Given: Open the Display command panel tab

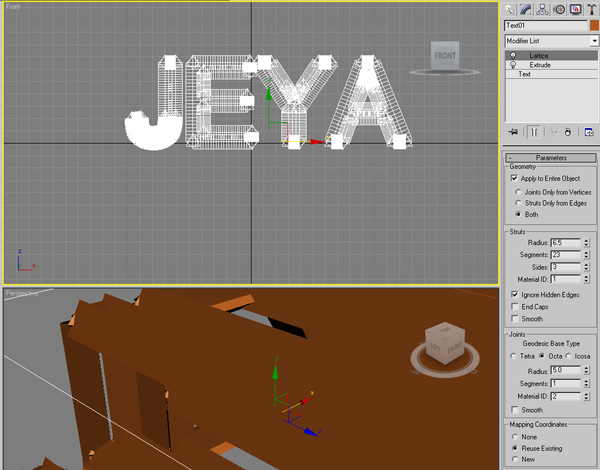Looking at the screenshot, I should pyautogui.click(x=576, y=9).
